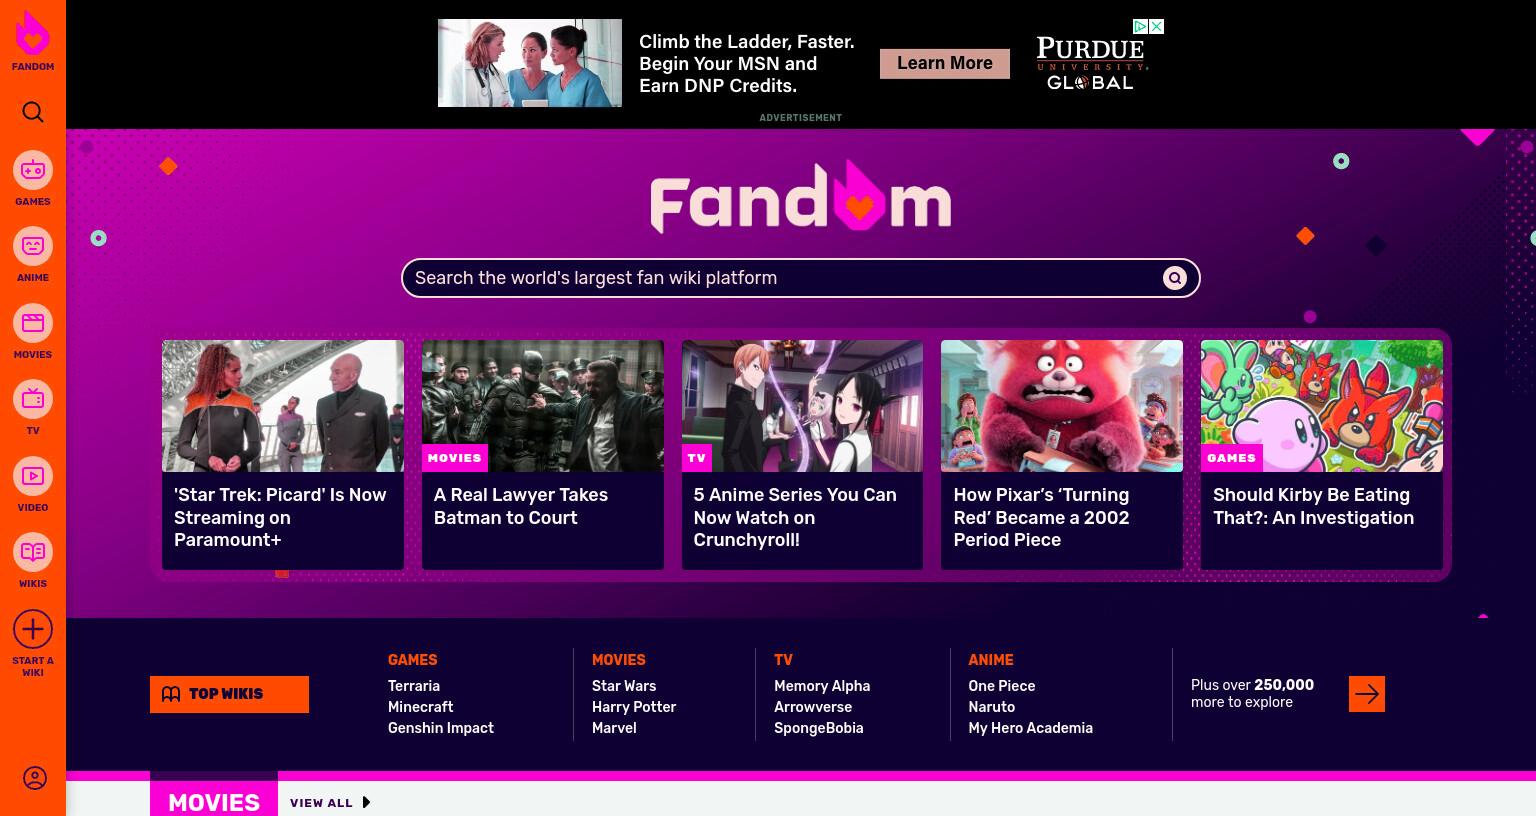Screen dimensions: 1536x816
Task: Open the Video play icon
Action: (x=33, y=476)
